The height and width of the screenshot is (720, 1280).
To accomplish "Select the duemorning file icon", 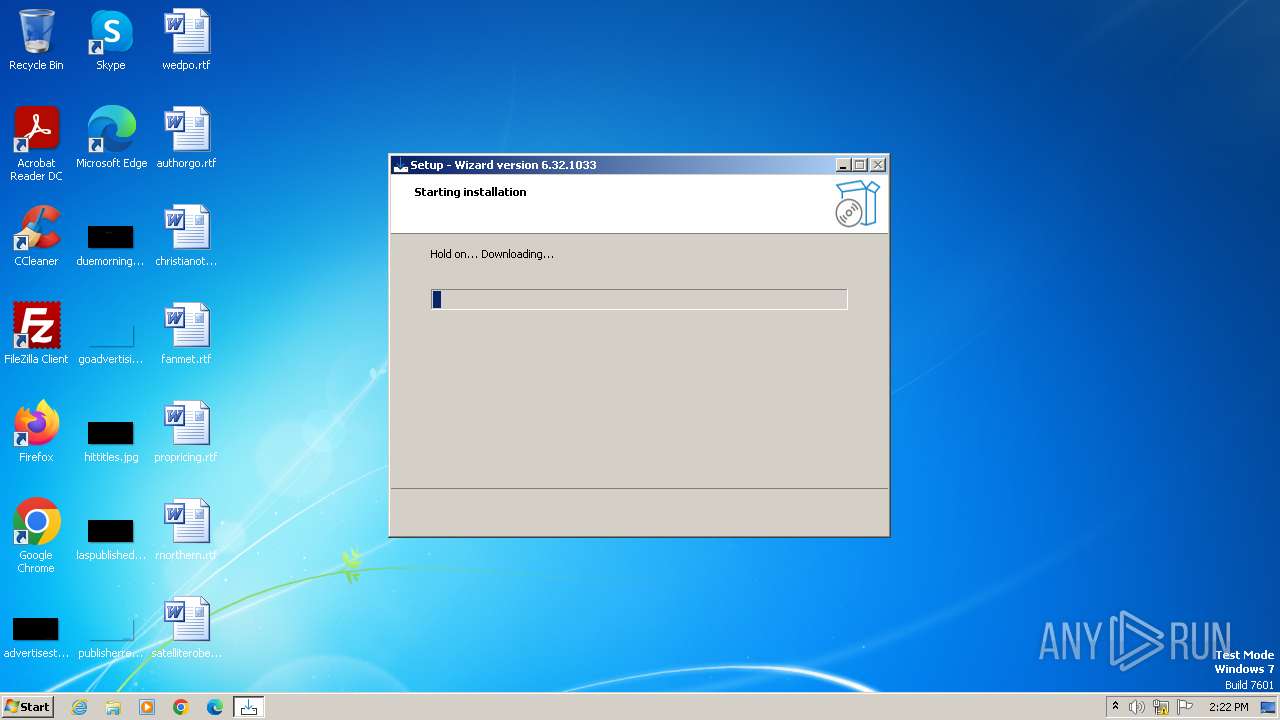I will point(111,245).
